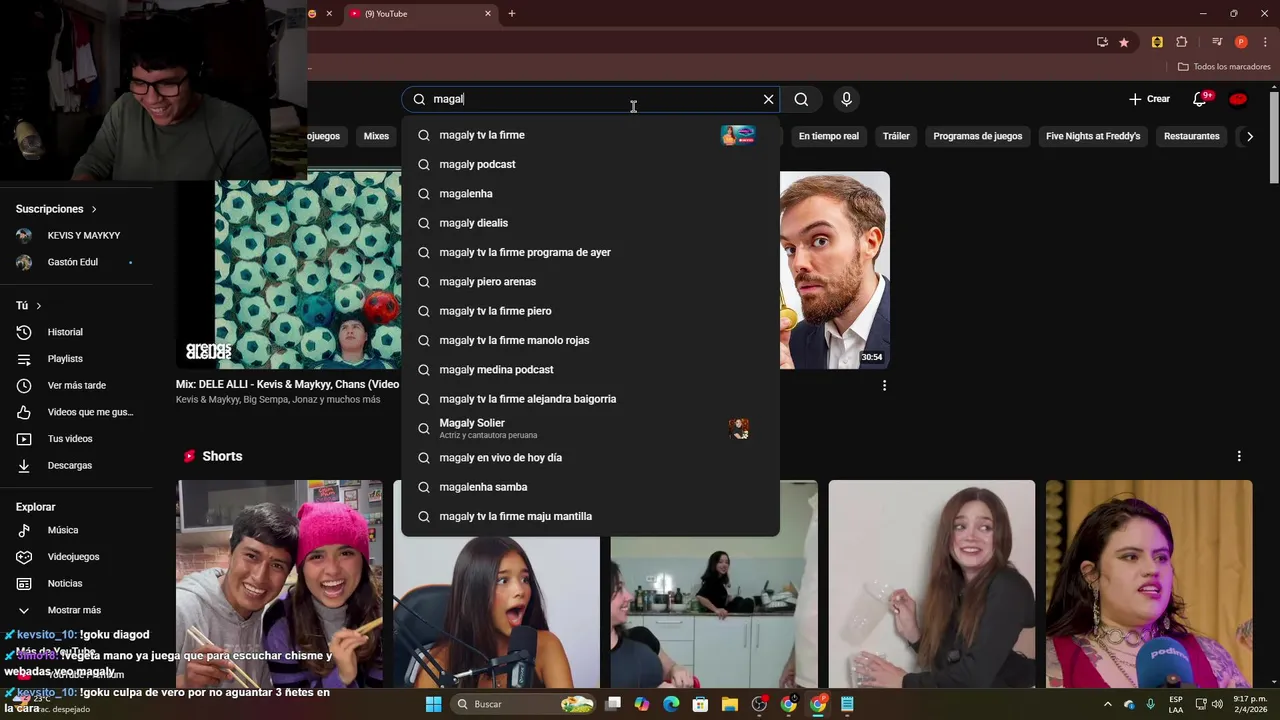Click the taskbar 'Buscar' search box
This screenshot has height=720, width=1280.
pyautogui.click(x=524, y=704)
